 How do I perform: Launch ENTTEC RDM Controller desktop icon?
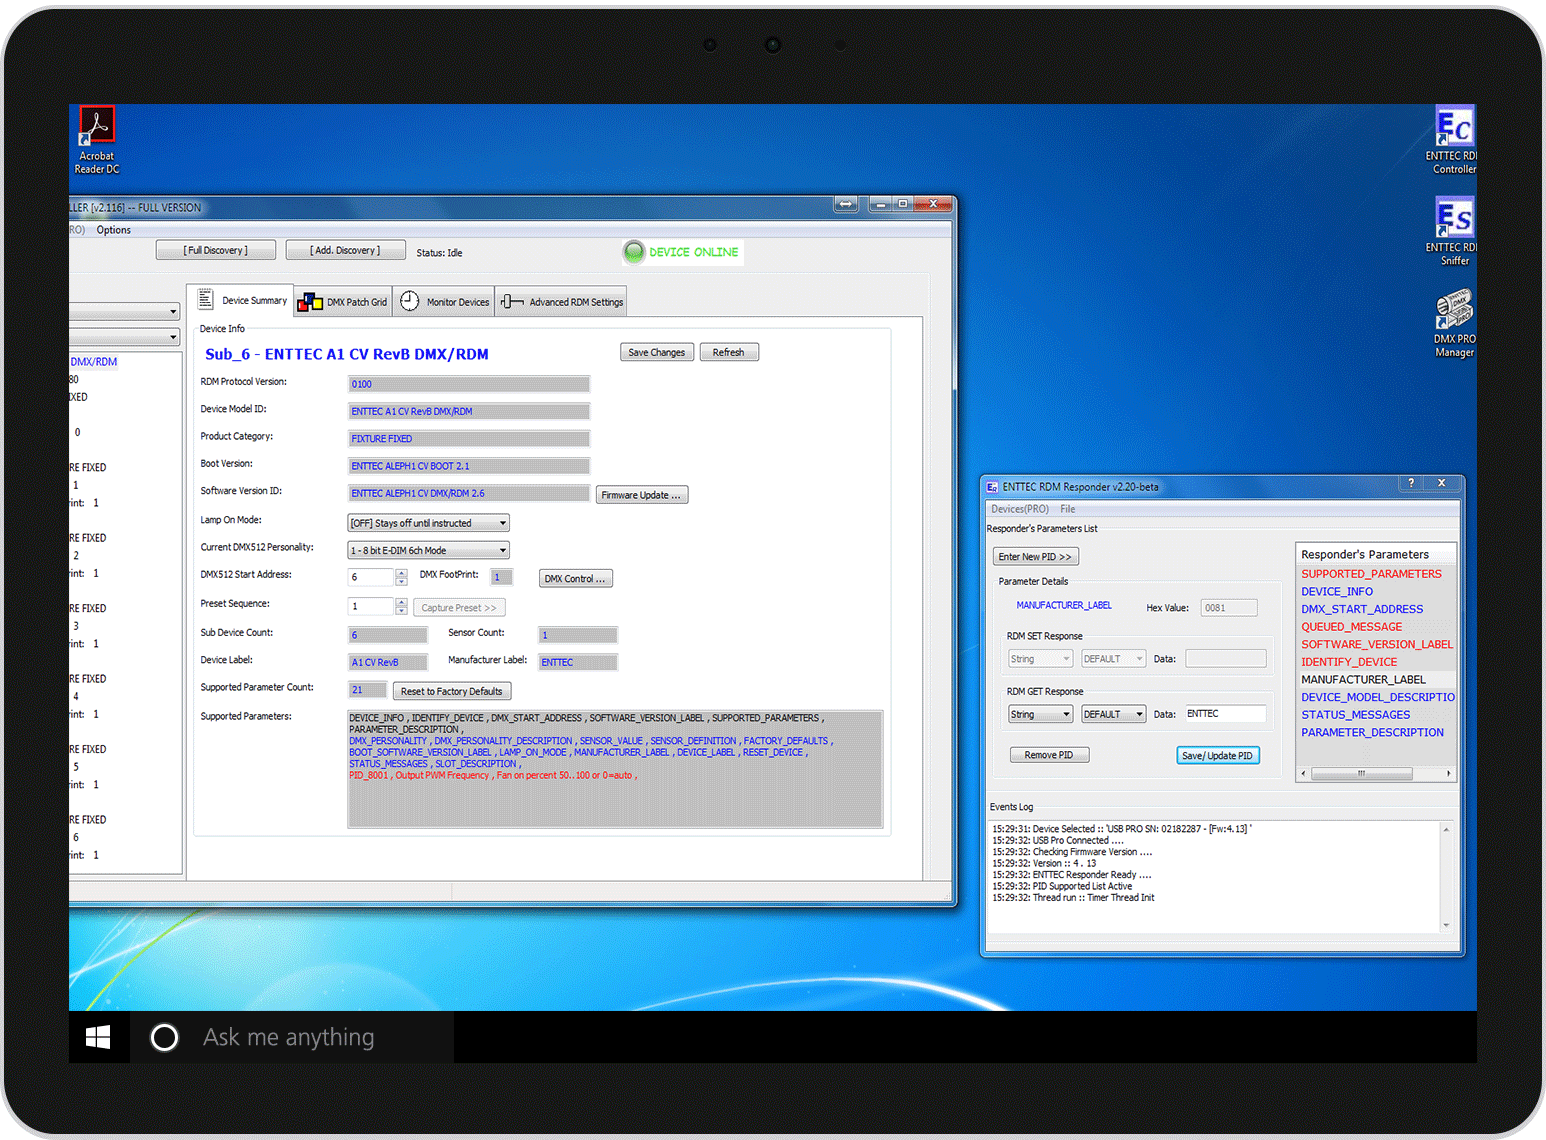[1454, 140]
